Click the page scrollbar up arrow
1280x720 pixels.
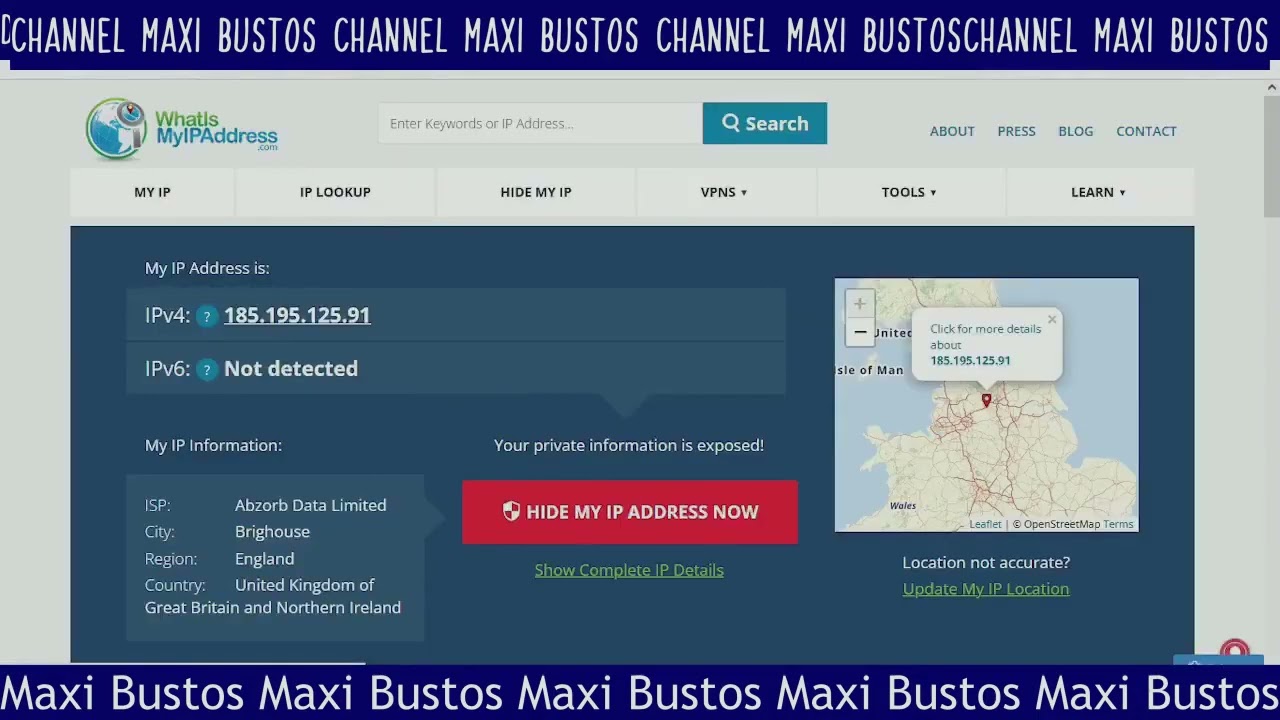1271,88
